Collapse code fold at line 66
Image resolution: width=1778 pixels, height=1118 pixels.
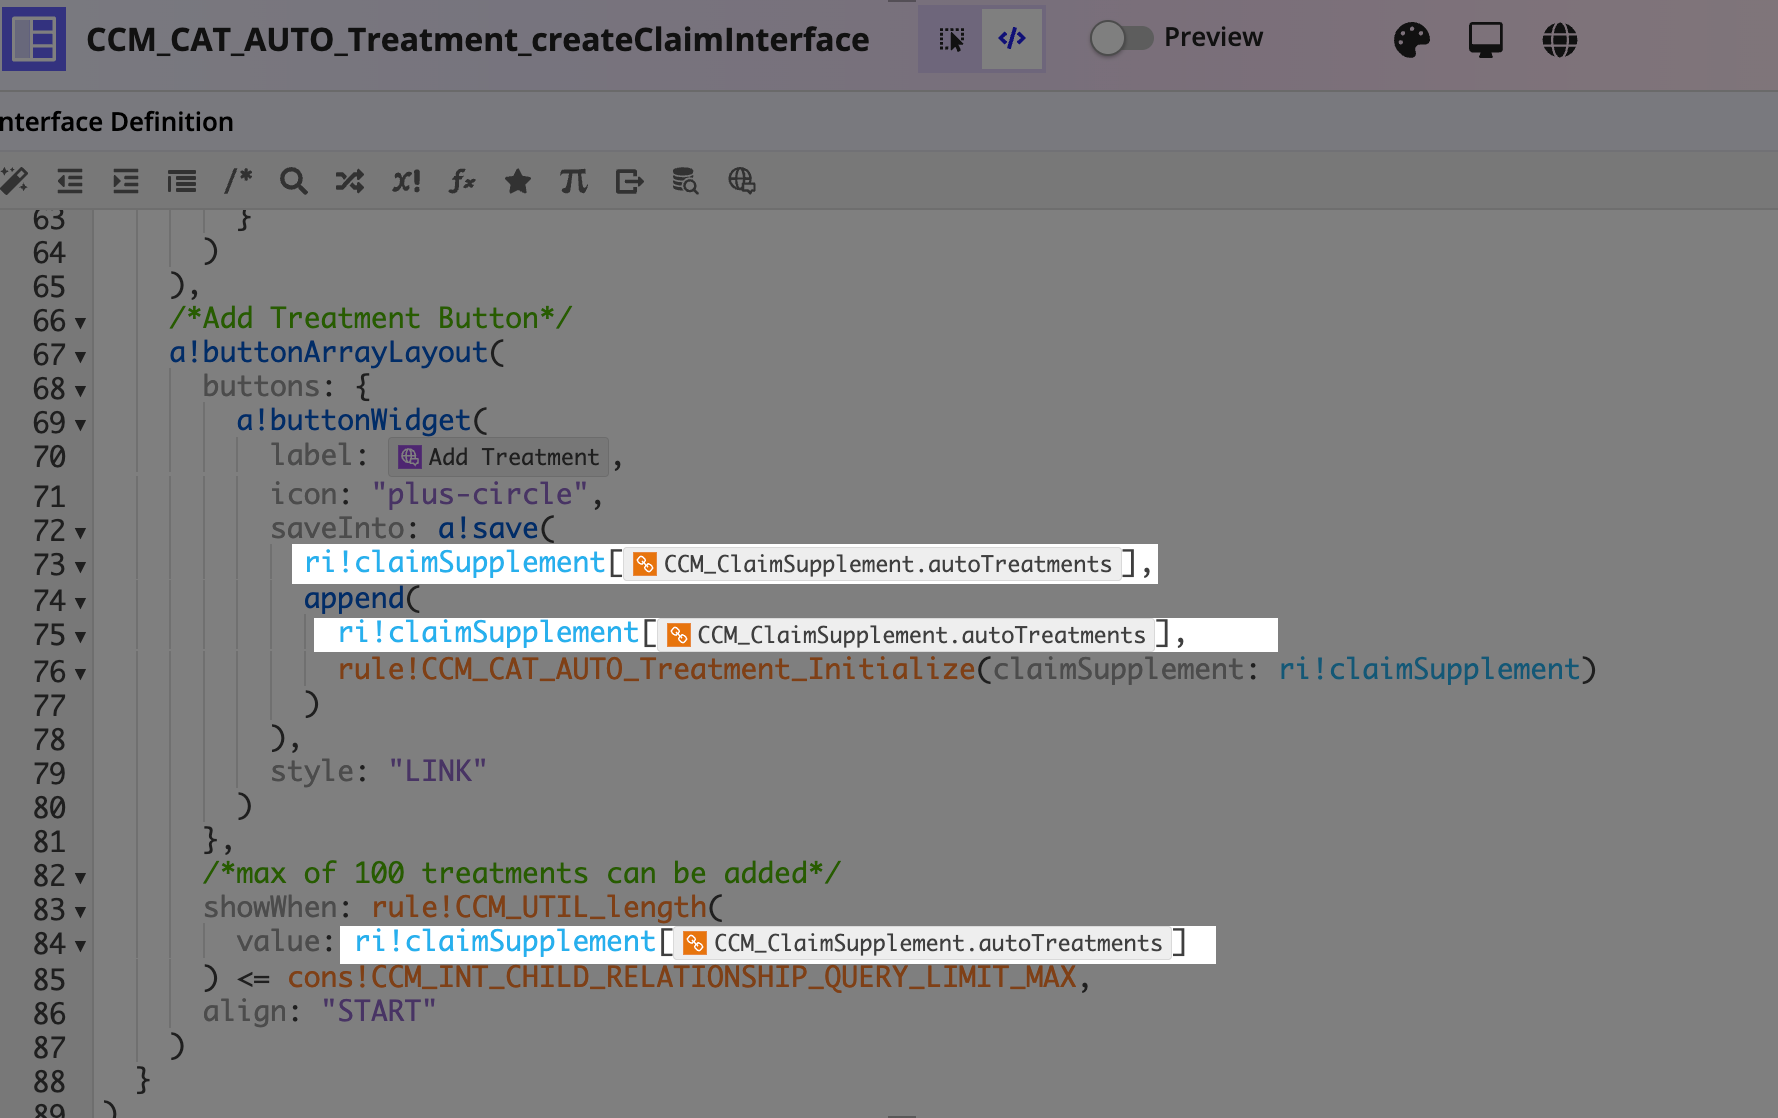(x=80, y=323)
